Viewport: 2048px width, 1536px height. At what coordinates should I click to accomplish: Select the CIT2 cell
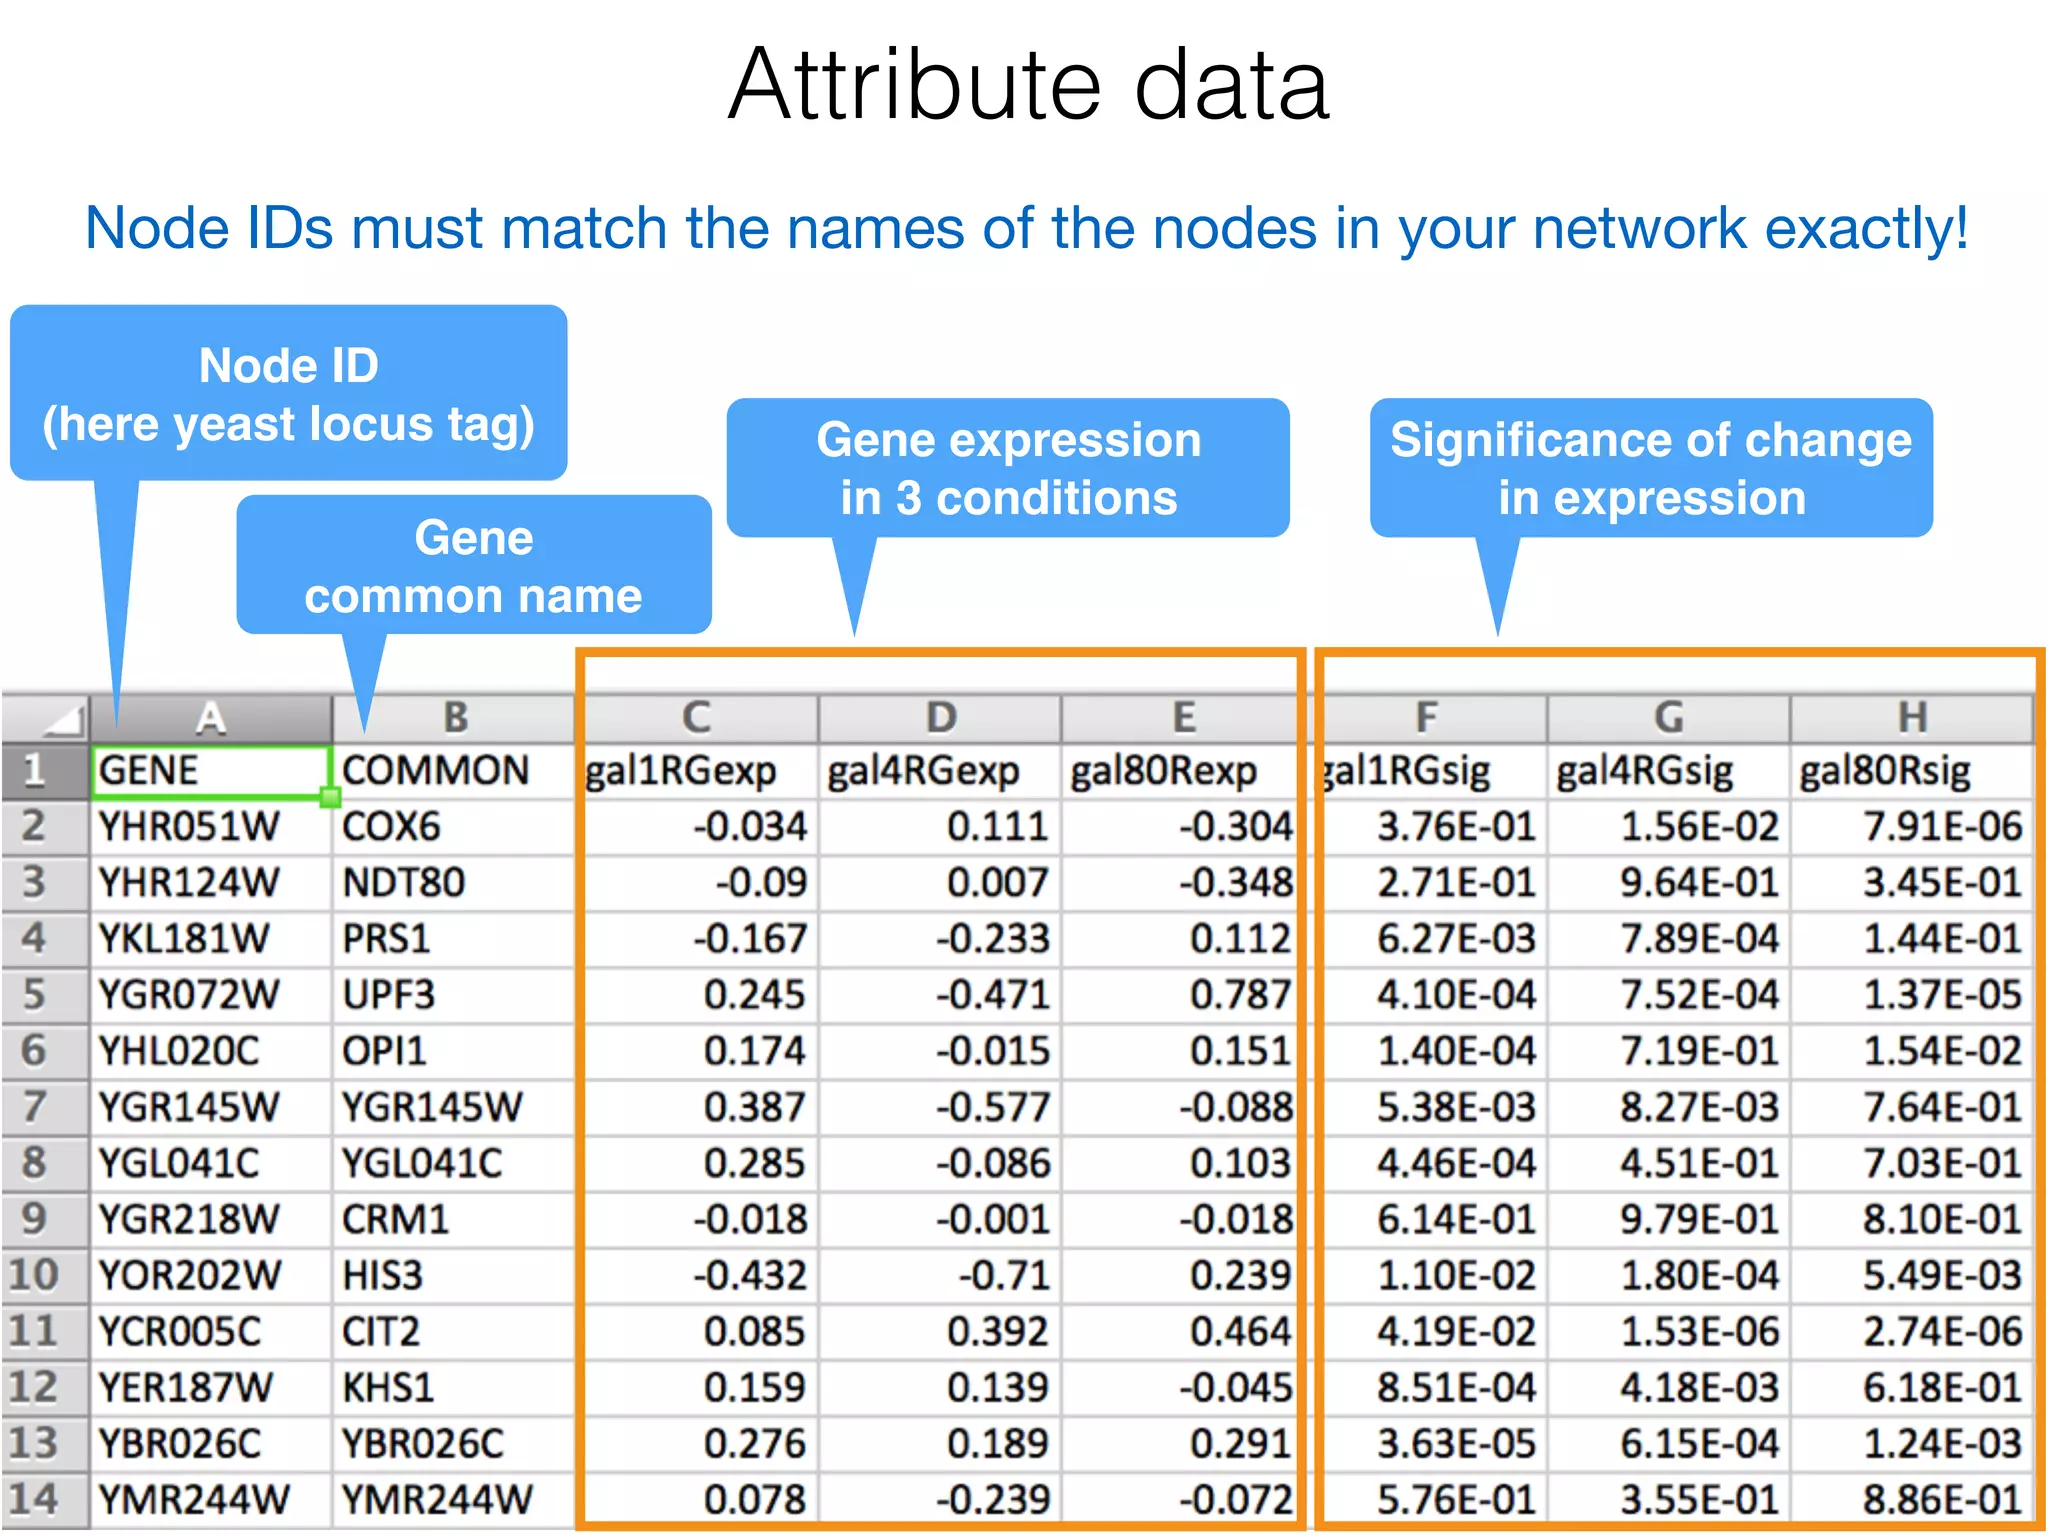[x=455, y=1332]
